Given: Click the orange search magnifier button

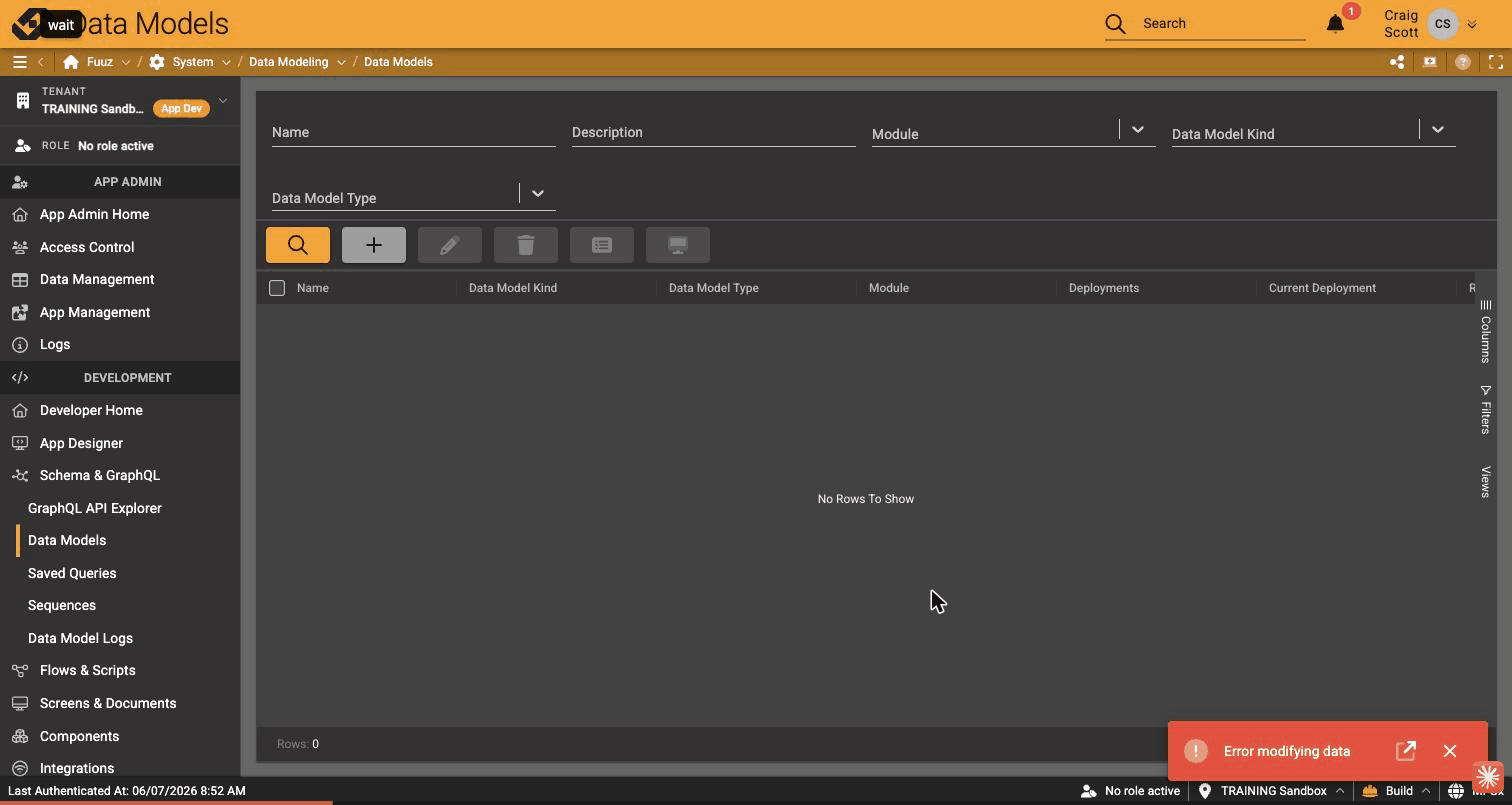Looking at the screenshot, I should pos(298,245).
